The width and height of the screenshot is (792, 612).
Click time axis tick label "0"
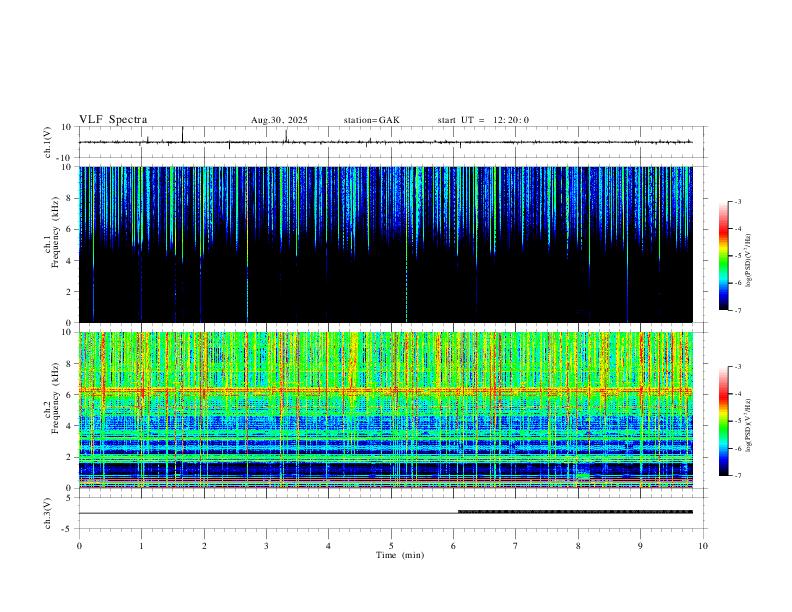tap(79, 546)
